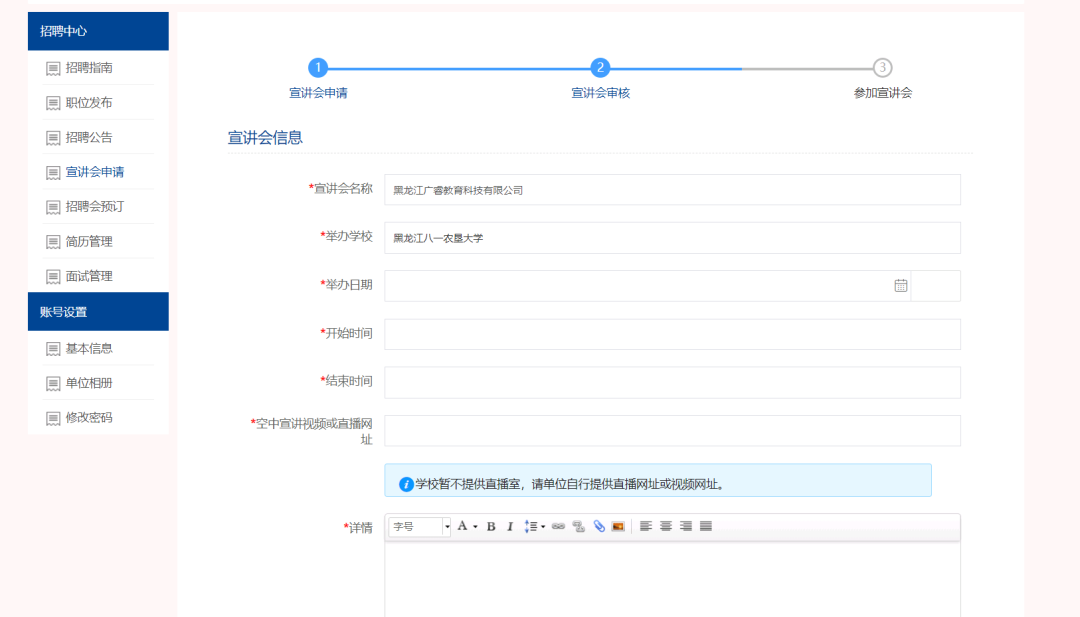
Task: Open 招聘指南 in the sidebar menu
Action: 89,68
